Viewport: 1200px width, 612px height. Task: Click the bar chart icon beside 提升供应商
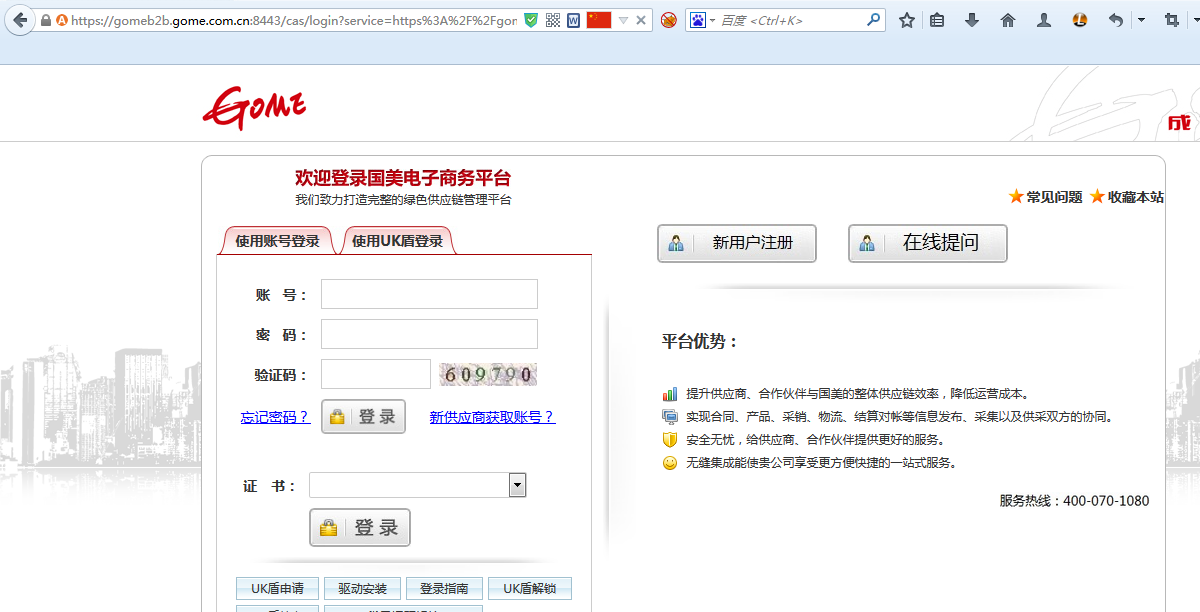coord(670,394)
